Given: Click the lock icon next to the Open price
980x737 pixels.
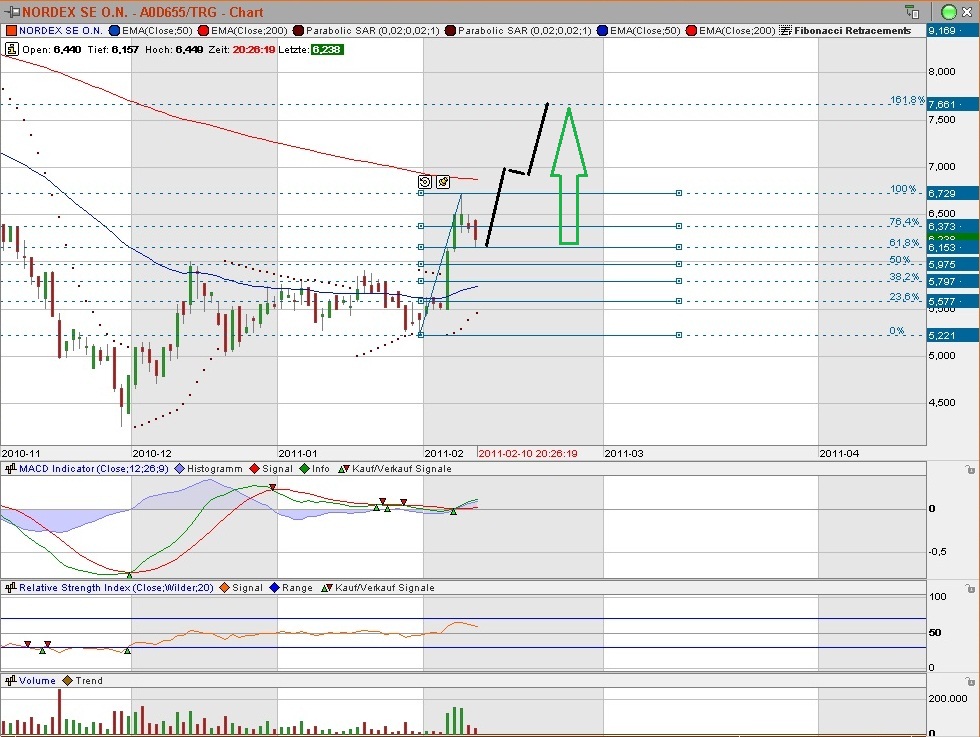Looking at the screenshot, I should point(9,49).
